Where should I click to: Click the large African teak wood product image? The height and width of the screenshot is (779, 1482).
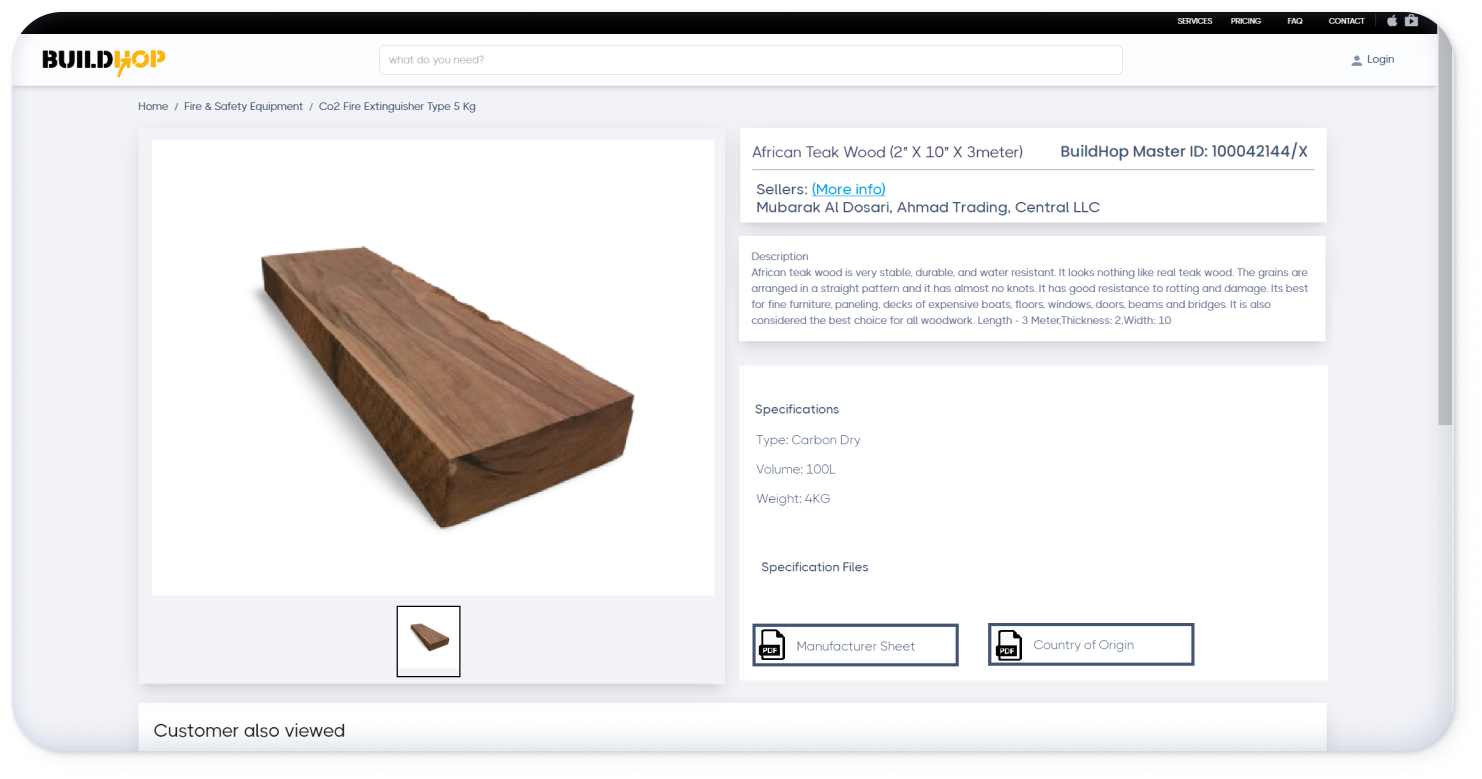pyautogui.click(x=432, y=367)
